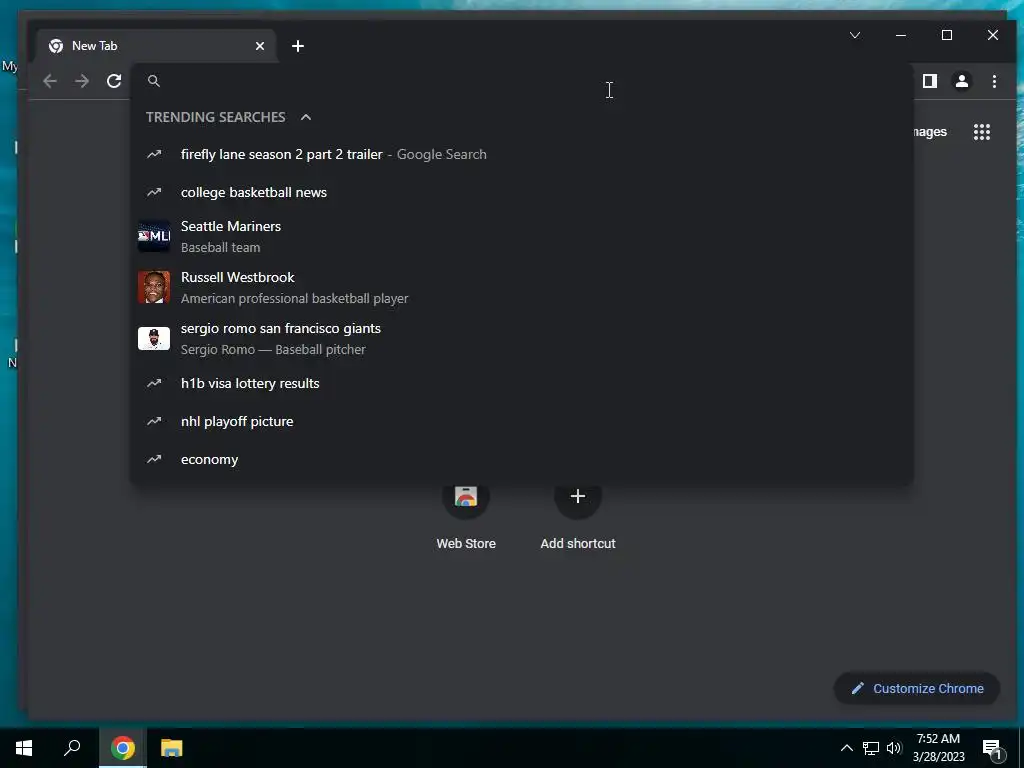Open the Web Store shortcut

click(466, 516)
